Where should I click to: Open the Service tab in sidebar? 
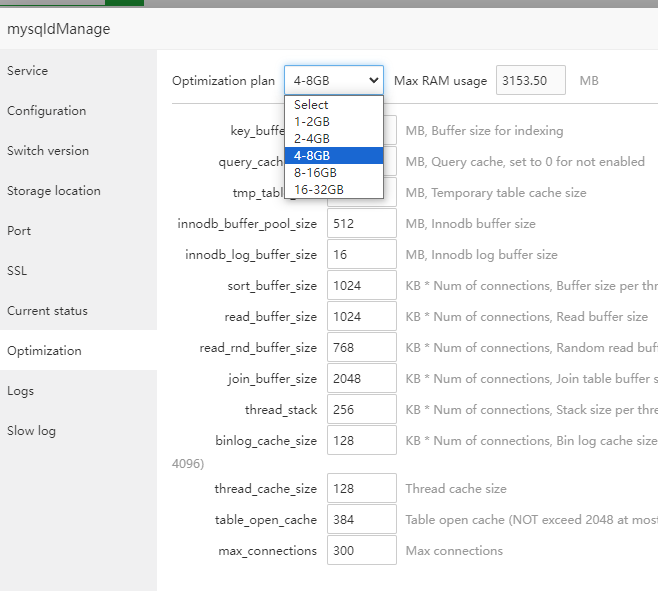coord(28,71)
